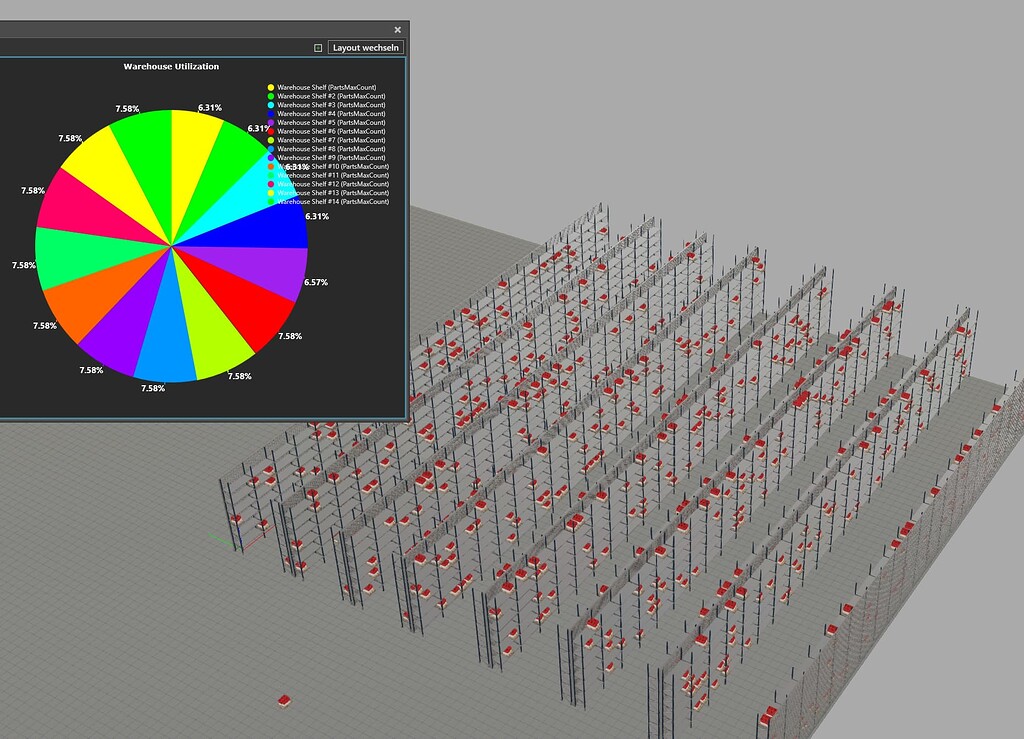Screen dimensions: 1024x739
Task: Click the cyan marker for Warehouse Shelf #3
Action: tap(270, 105)
